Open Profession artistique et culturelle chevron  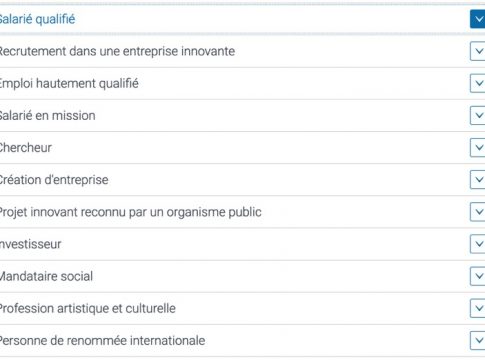(x=478, y=308)
